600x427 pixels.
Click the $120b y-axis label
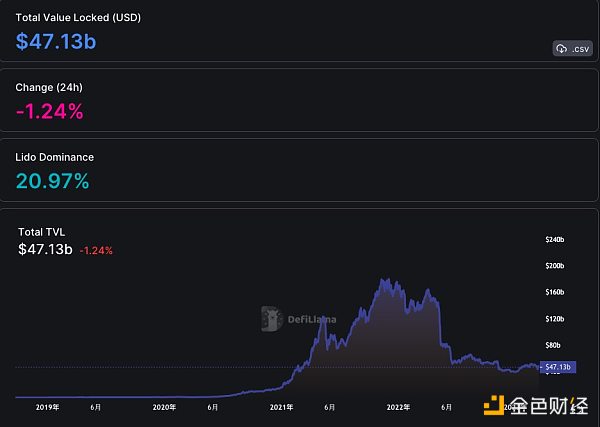coord(554,319)
